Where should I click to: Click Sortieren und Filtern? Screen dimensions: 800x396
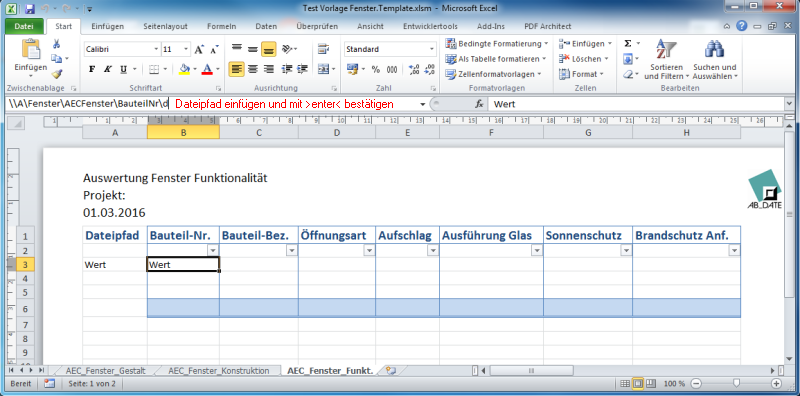pyautogui.click(x=666, y=59)
